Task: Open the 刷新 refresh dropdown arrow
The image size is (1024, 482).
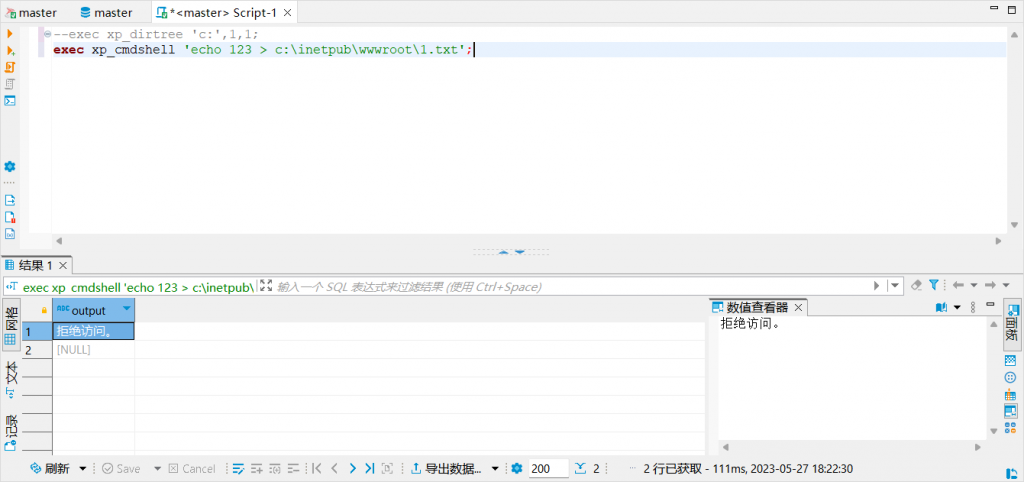Action: coord(83,468)
